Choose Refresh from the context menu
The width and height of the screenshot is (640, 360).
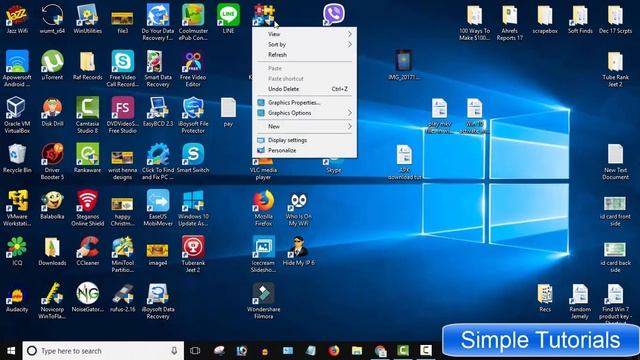click(x=304, y=54)
